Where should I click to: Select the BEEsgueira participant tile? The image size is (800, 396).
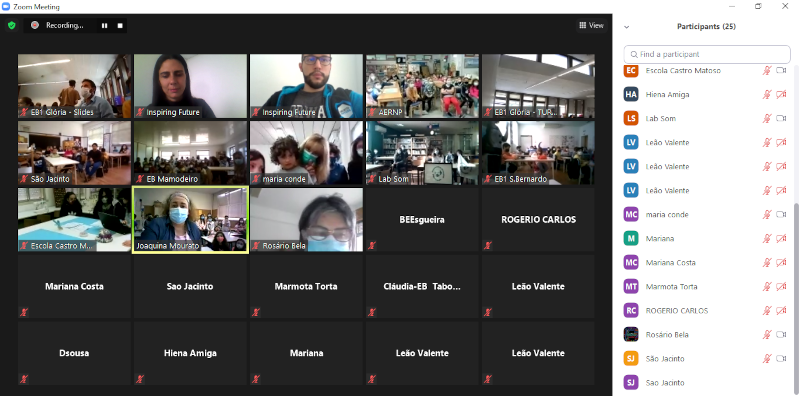coord(422,220)
